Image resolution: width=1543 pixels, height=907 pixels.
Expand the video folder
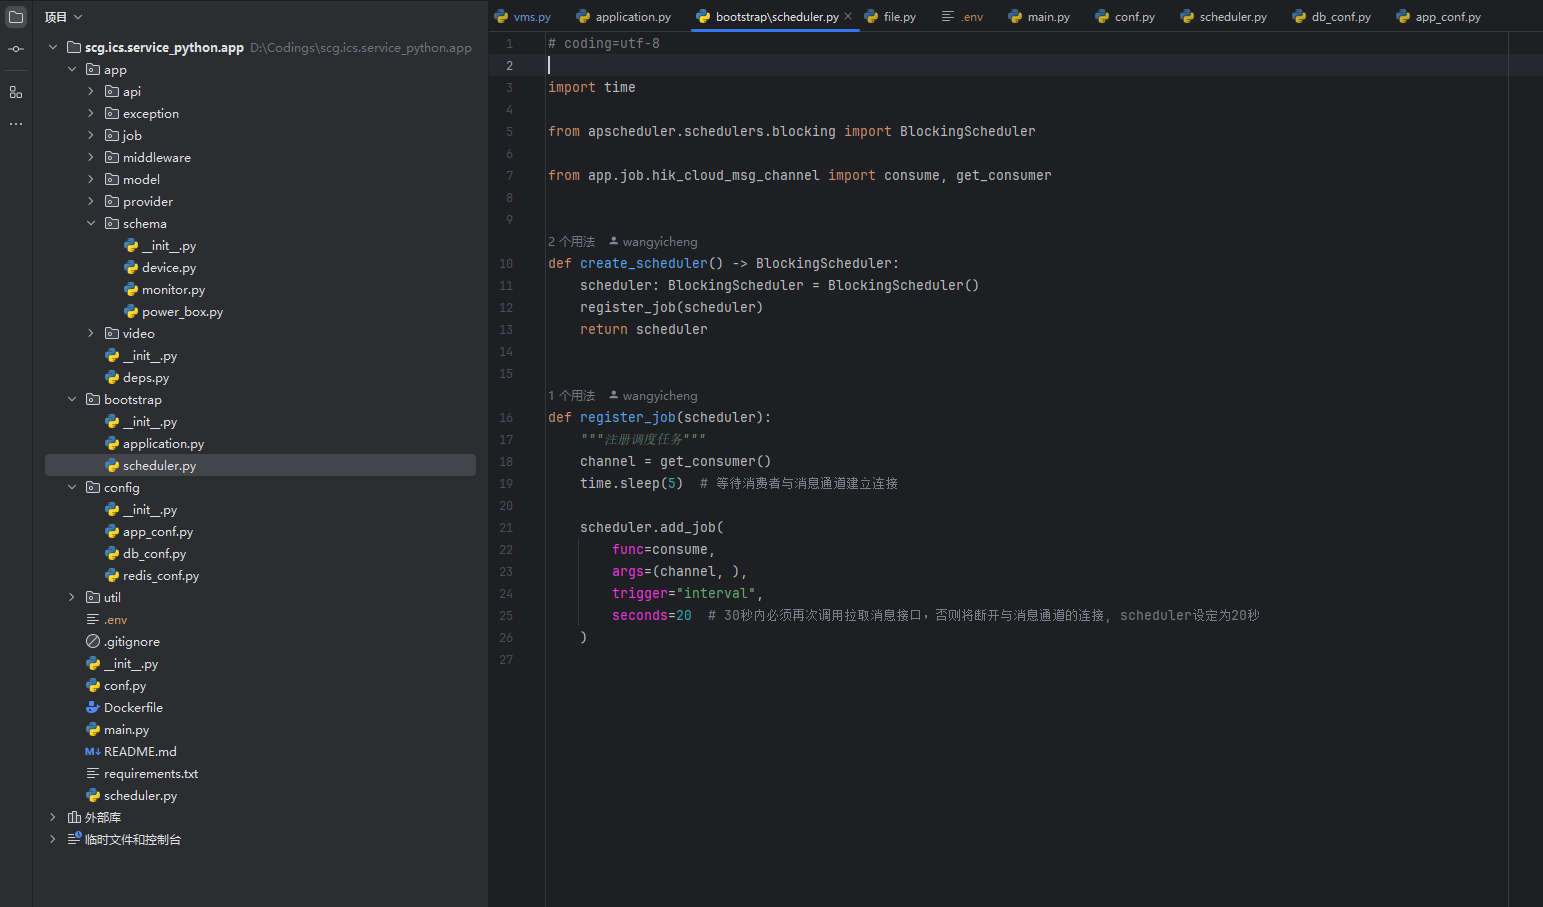tap(91, 333)
